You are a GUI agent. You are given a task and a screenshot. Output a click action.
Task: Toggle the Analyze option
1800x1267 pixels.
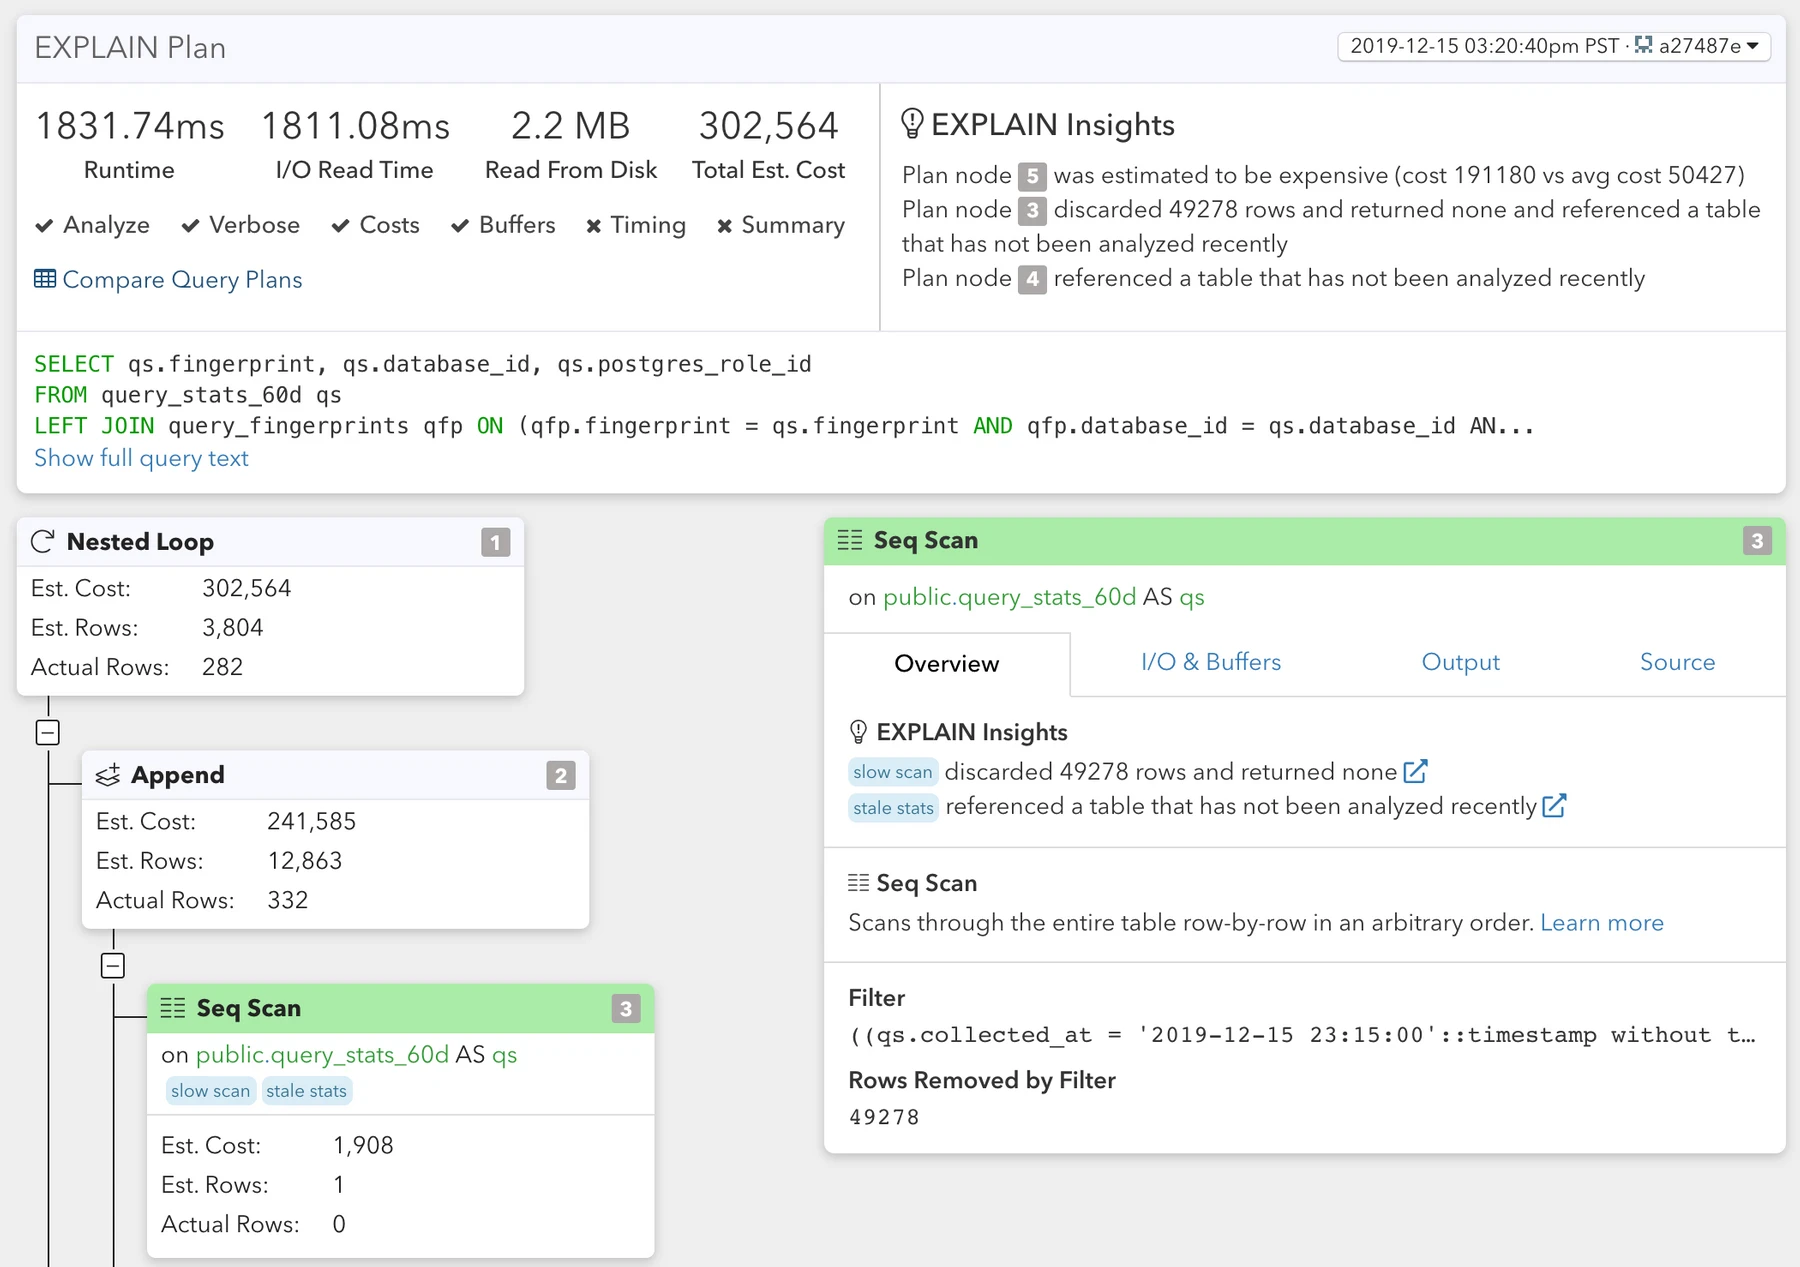click(92, 225)
